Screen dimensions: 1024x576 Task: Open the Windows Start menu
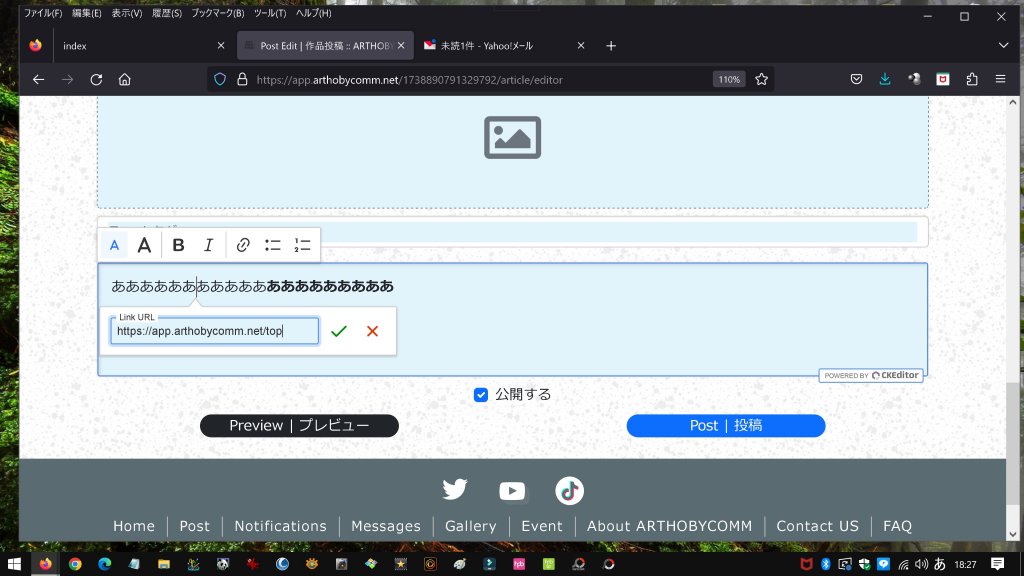[14, 564]
